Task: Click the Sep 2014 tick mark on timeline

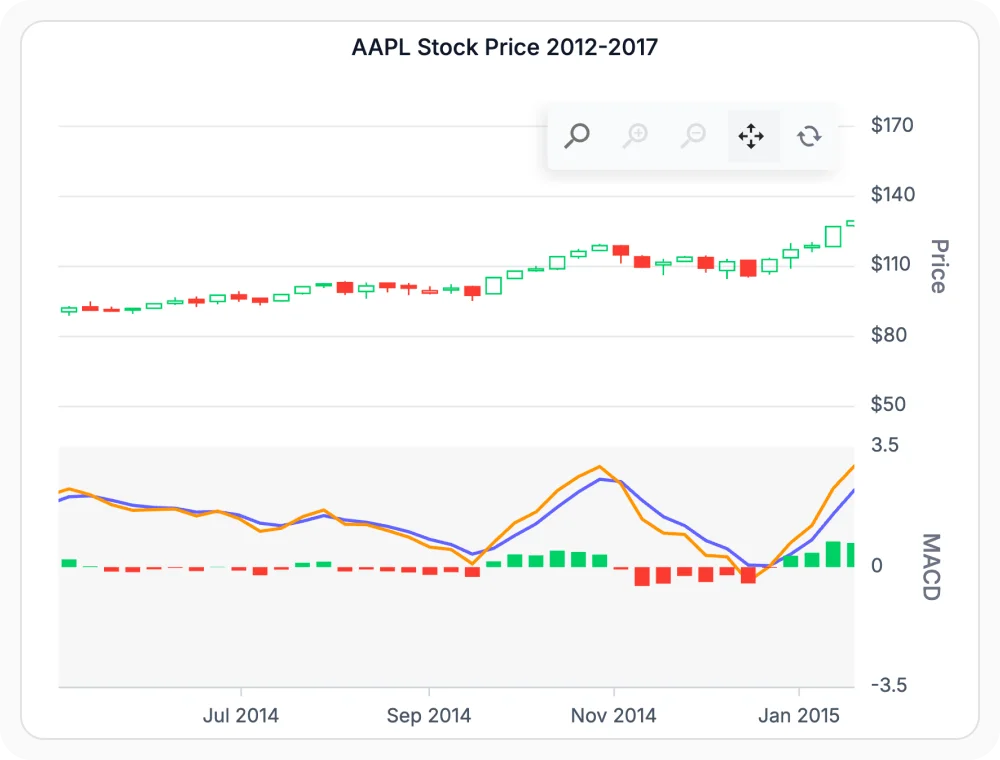Action: tap(429, 692)
